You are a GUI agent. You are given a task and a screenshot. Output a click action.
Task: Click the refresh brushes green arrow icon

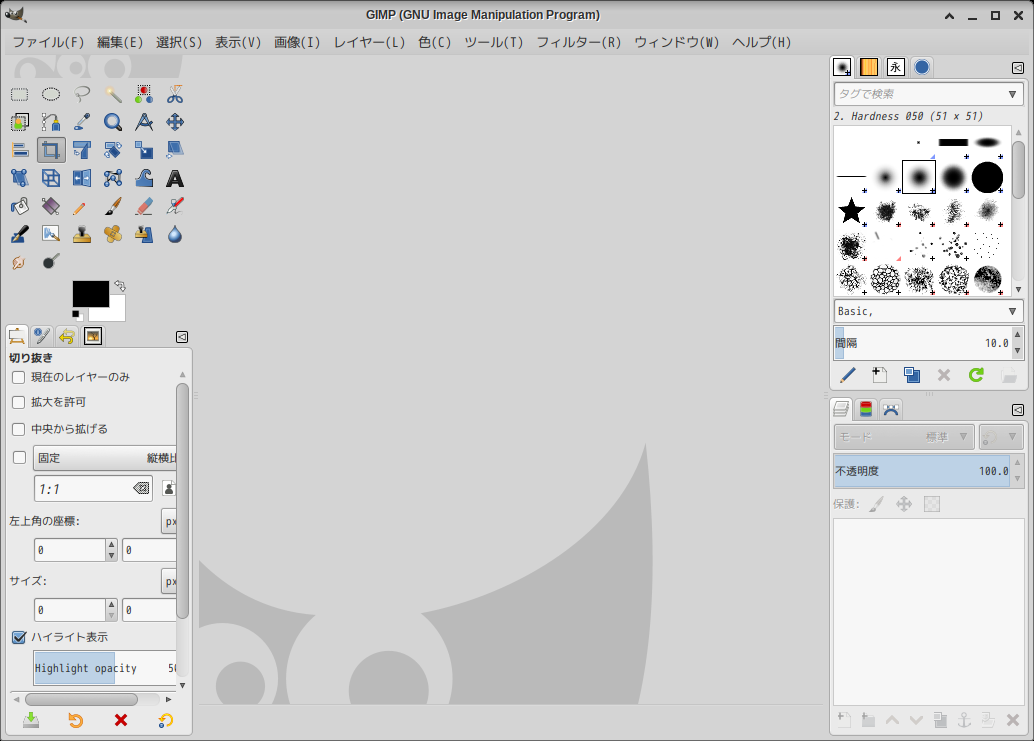[976, 375]
